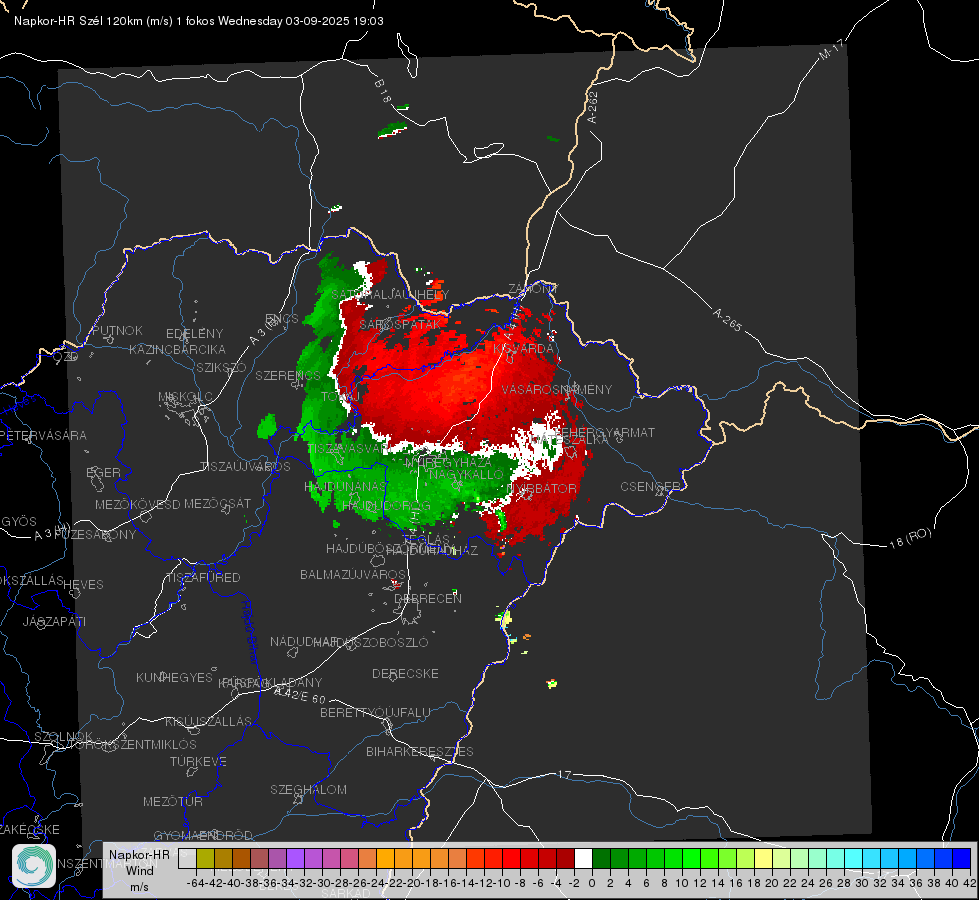Select the MEZŐCSÁT label
The image size is (979, 900).
pyautogui.click(x=217, y=503)
